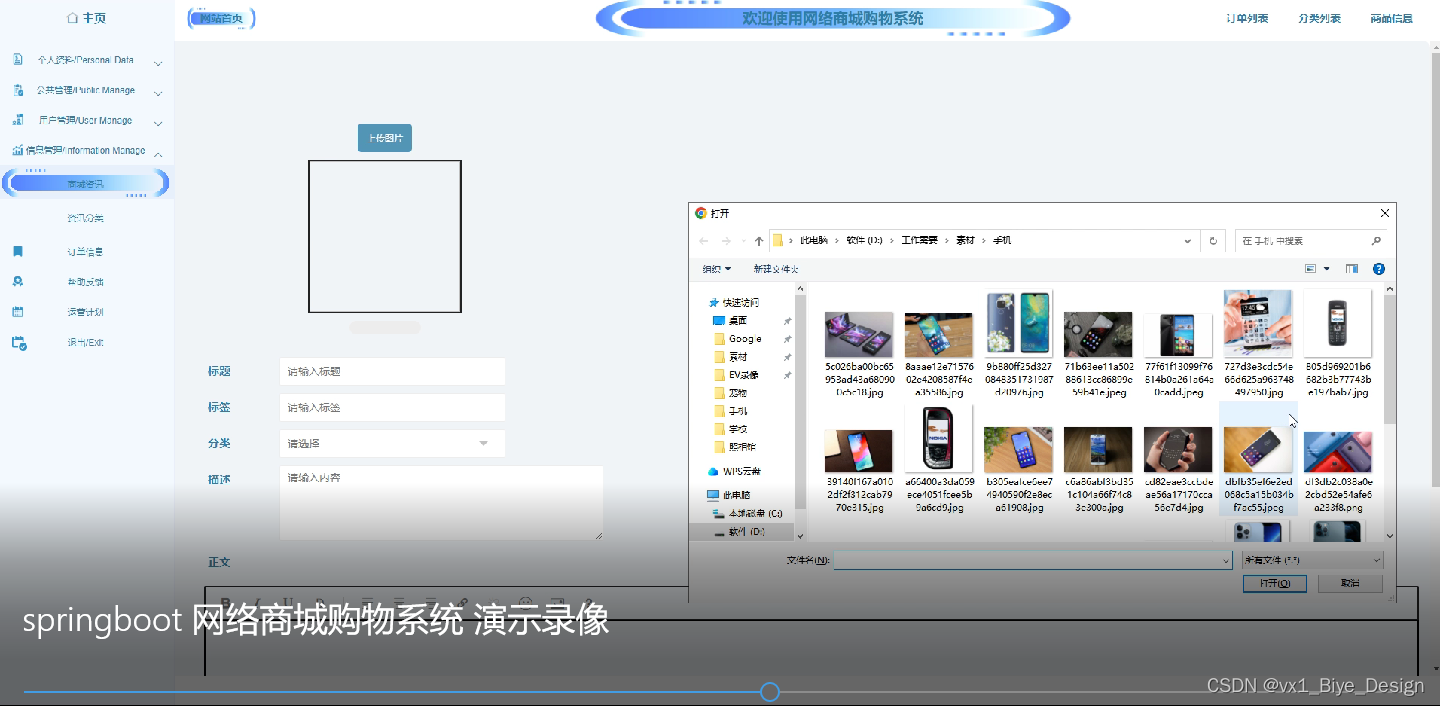Select 此电脑 in dialog tree
Image resolution: width=1440 pixels, height=706 pixels.
coord(728,495)
